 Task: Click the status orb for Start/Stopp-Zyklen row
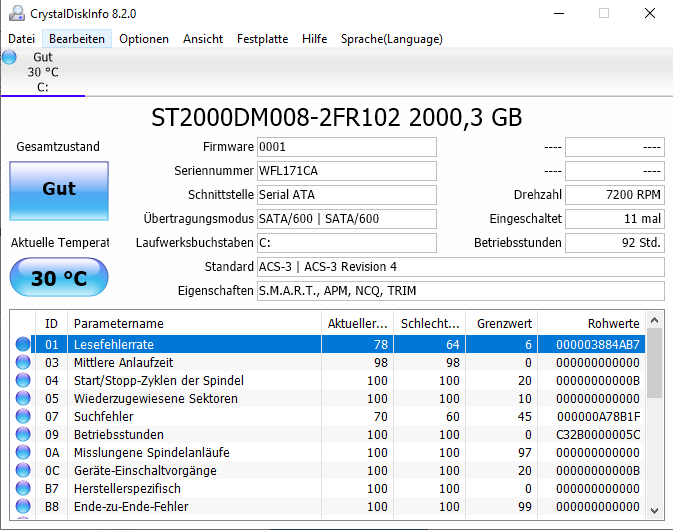(x=23, y=380)
